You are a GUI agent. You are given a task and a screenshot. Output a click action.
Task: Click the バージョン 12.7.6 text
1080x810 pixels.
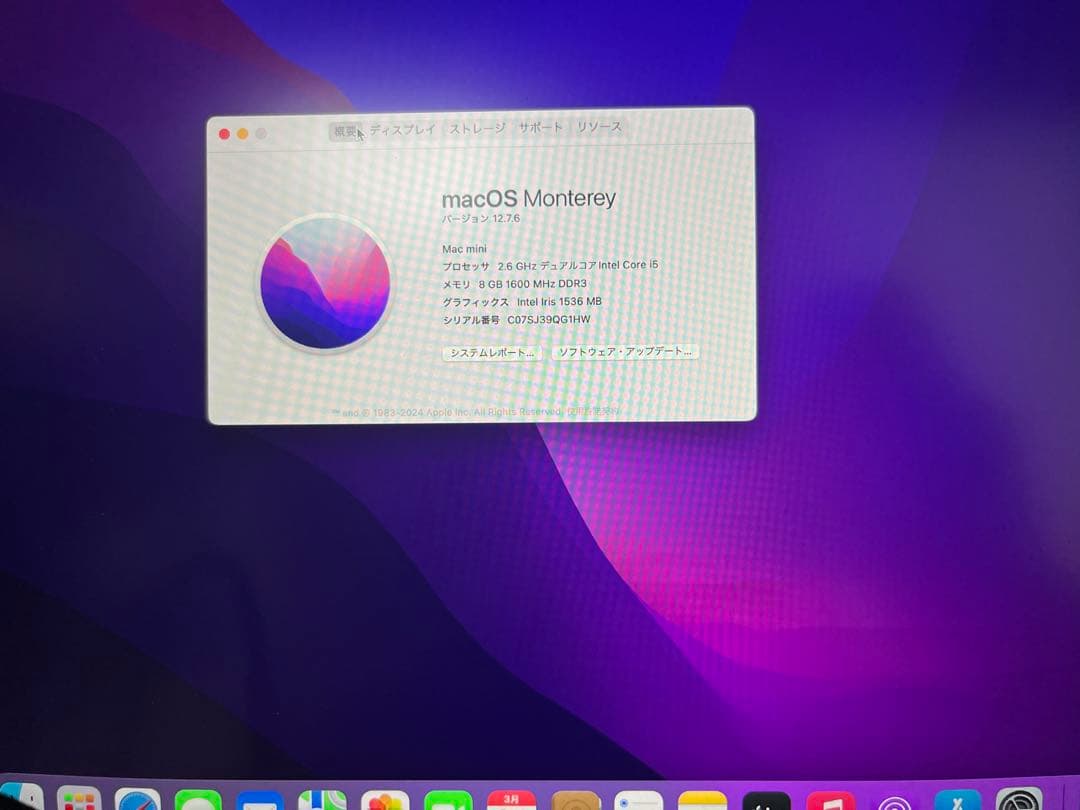481,218
